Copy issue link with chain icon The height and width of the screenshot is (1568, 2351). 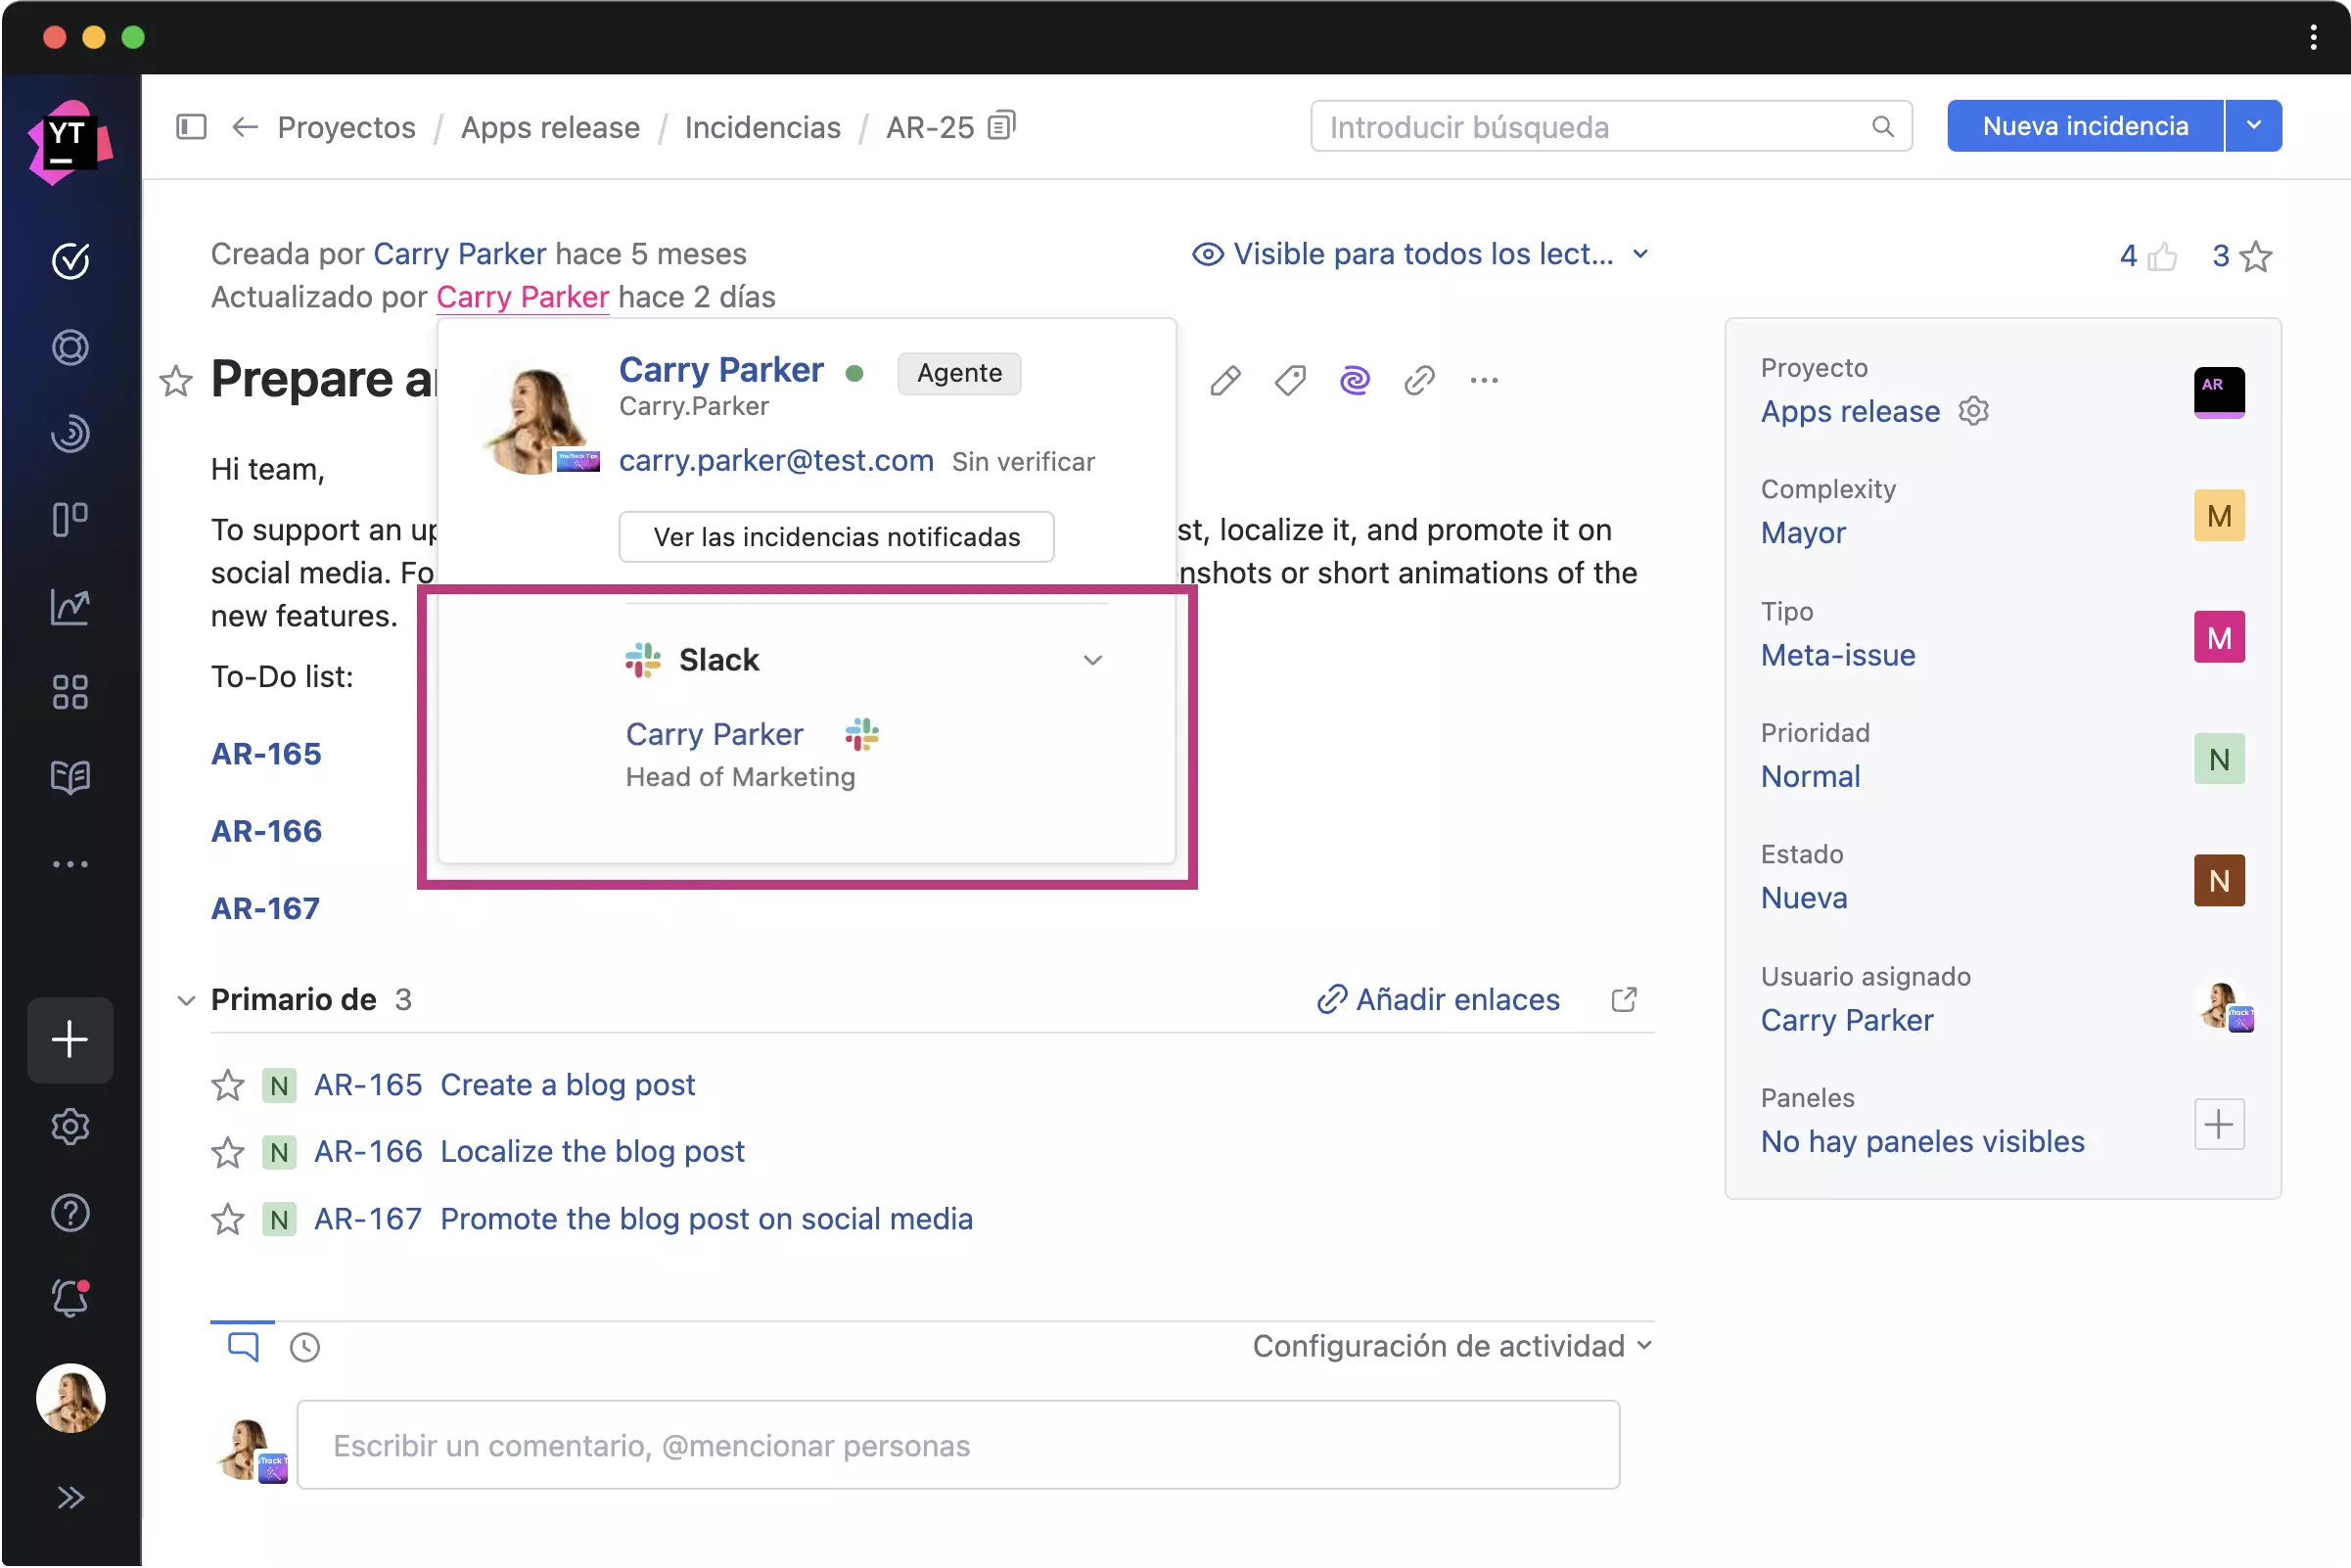[1419, 380]
